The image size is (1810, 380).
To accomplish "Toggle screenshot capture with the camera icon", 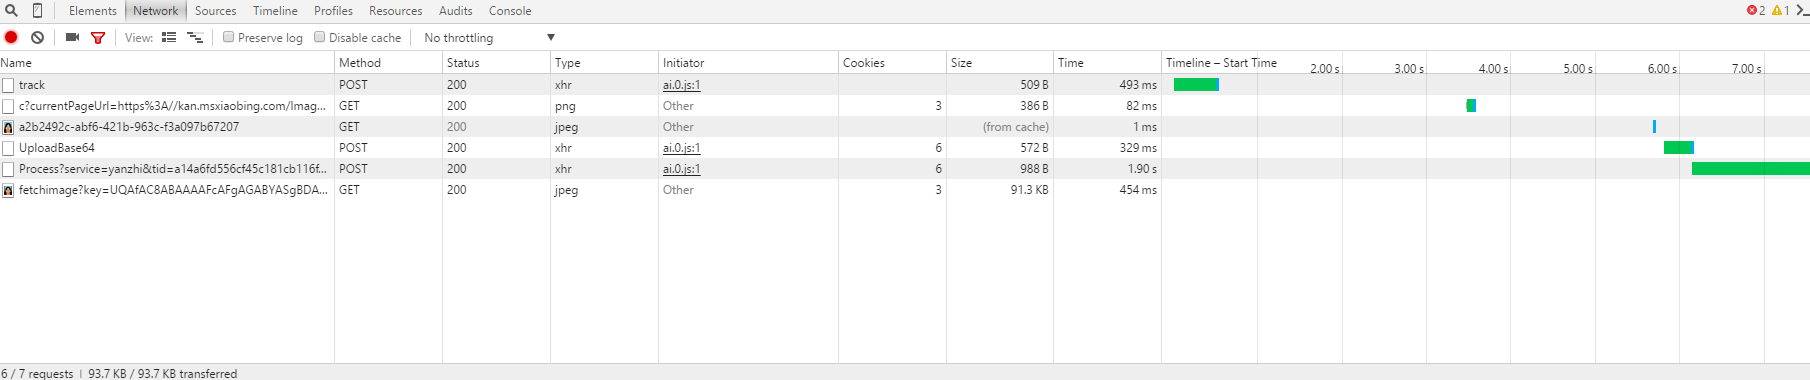I will point(72,37).
